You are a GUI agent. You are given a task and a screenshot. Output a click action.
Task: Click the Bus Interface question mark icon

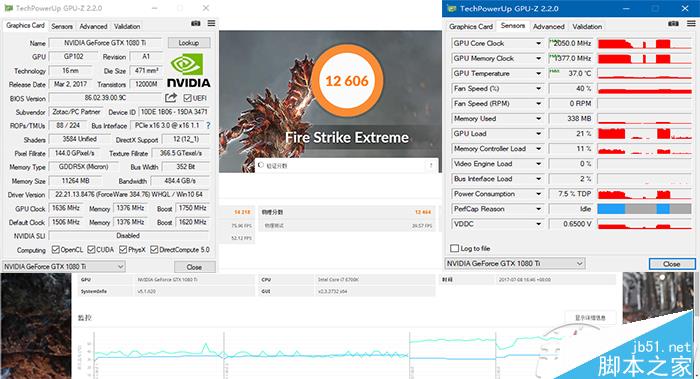[208, 126]
